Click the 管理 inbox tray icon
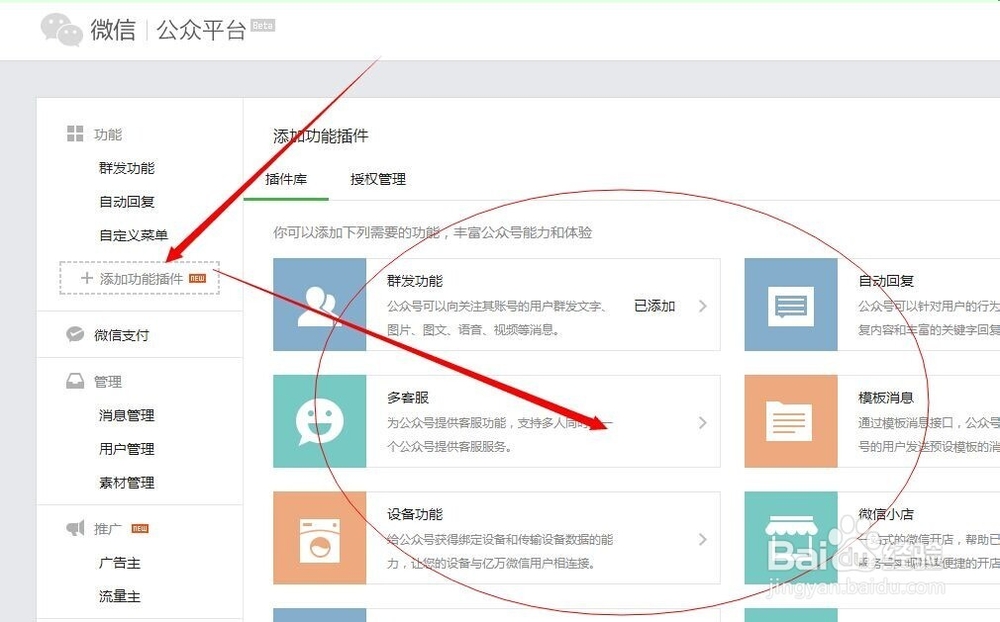1000x622 pixels. click(x=75, y=381)
